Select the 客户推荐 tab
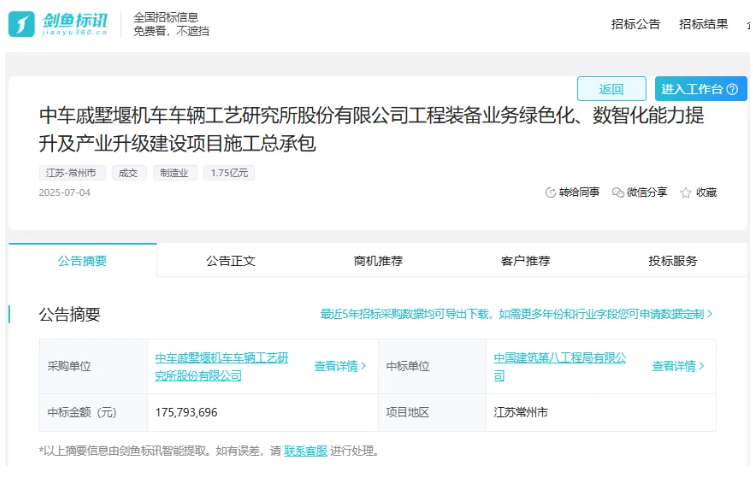 click(x=525, y=260)
